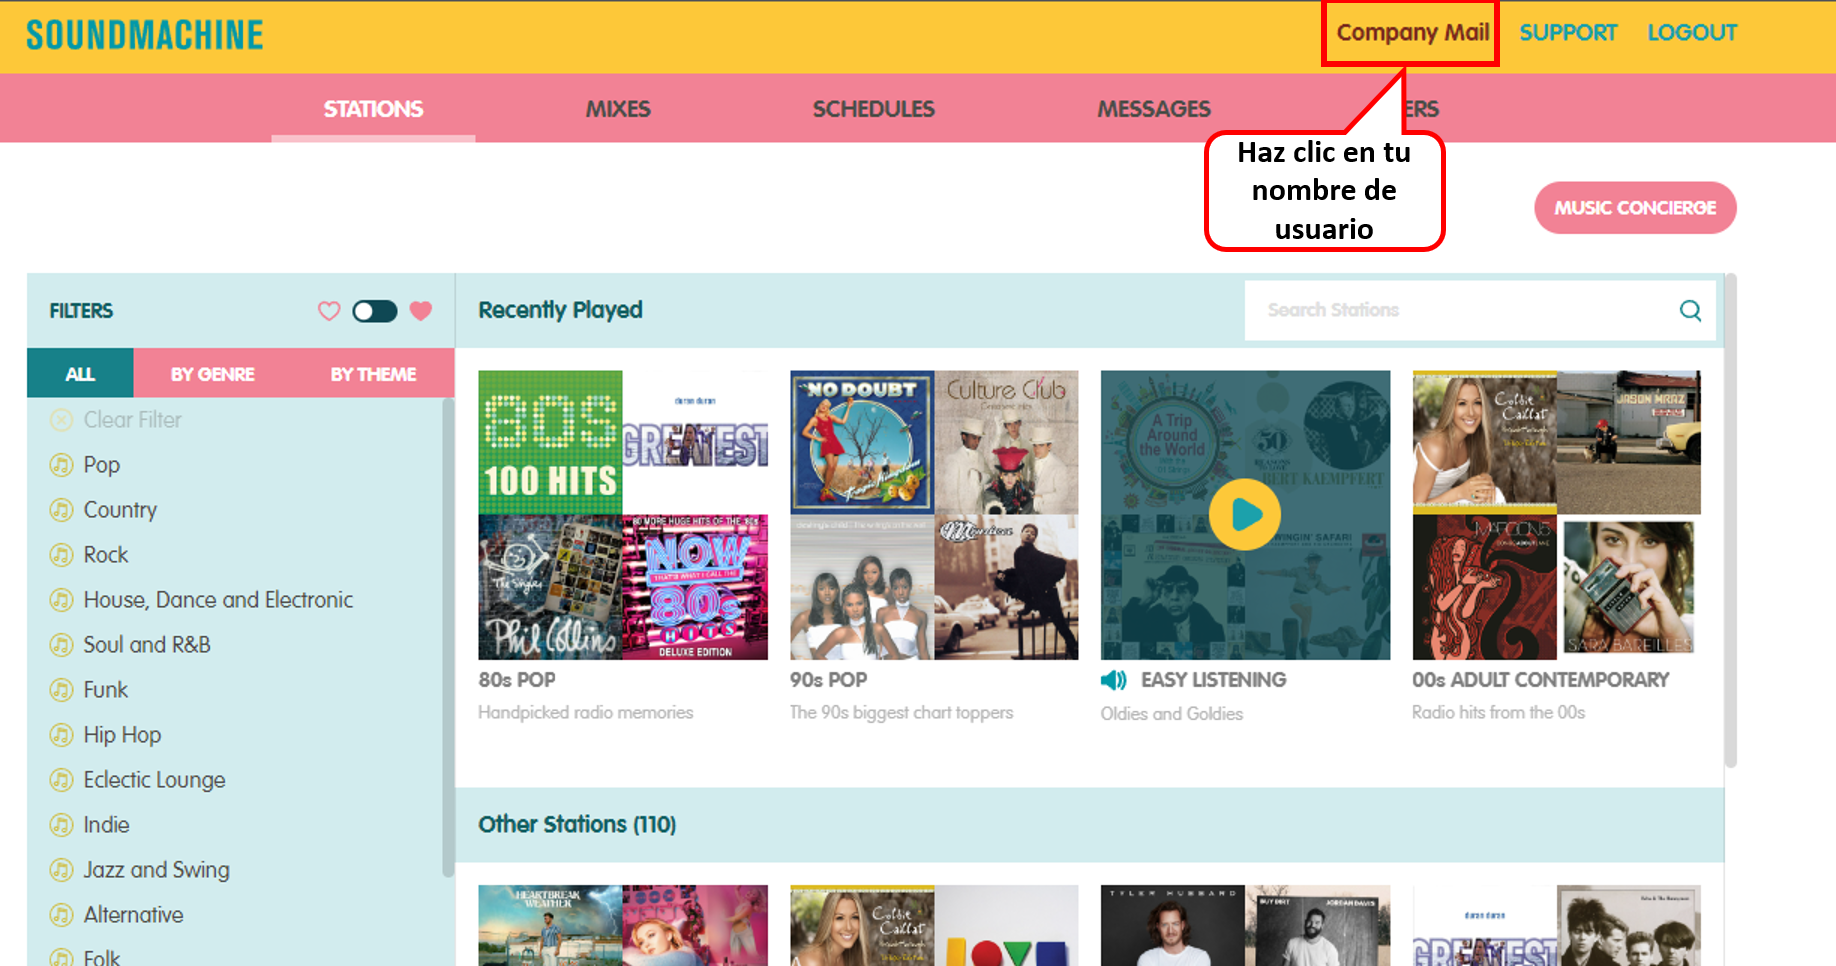
Task: Select the Alternative genre filter
Action: [x=133, y=915]
